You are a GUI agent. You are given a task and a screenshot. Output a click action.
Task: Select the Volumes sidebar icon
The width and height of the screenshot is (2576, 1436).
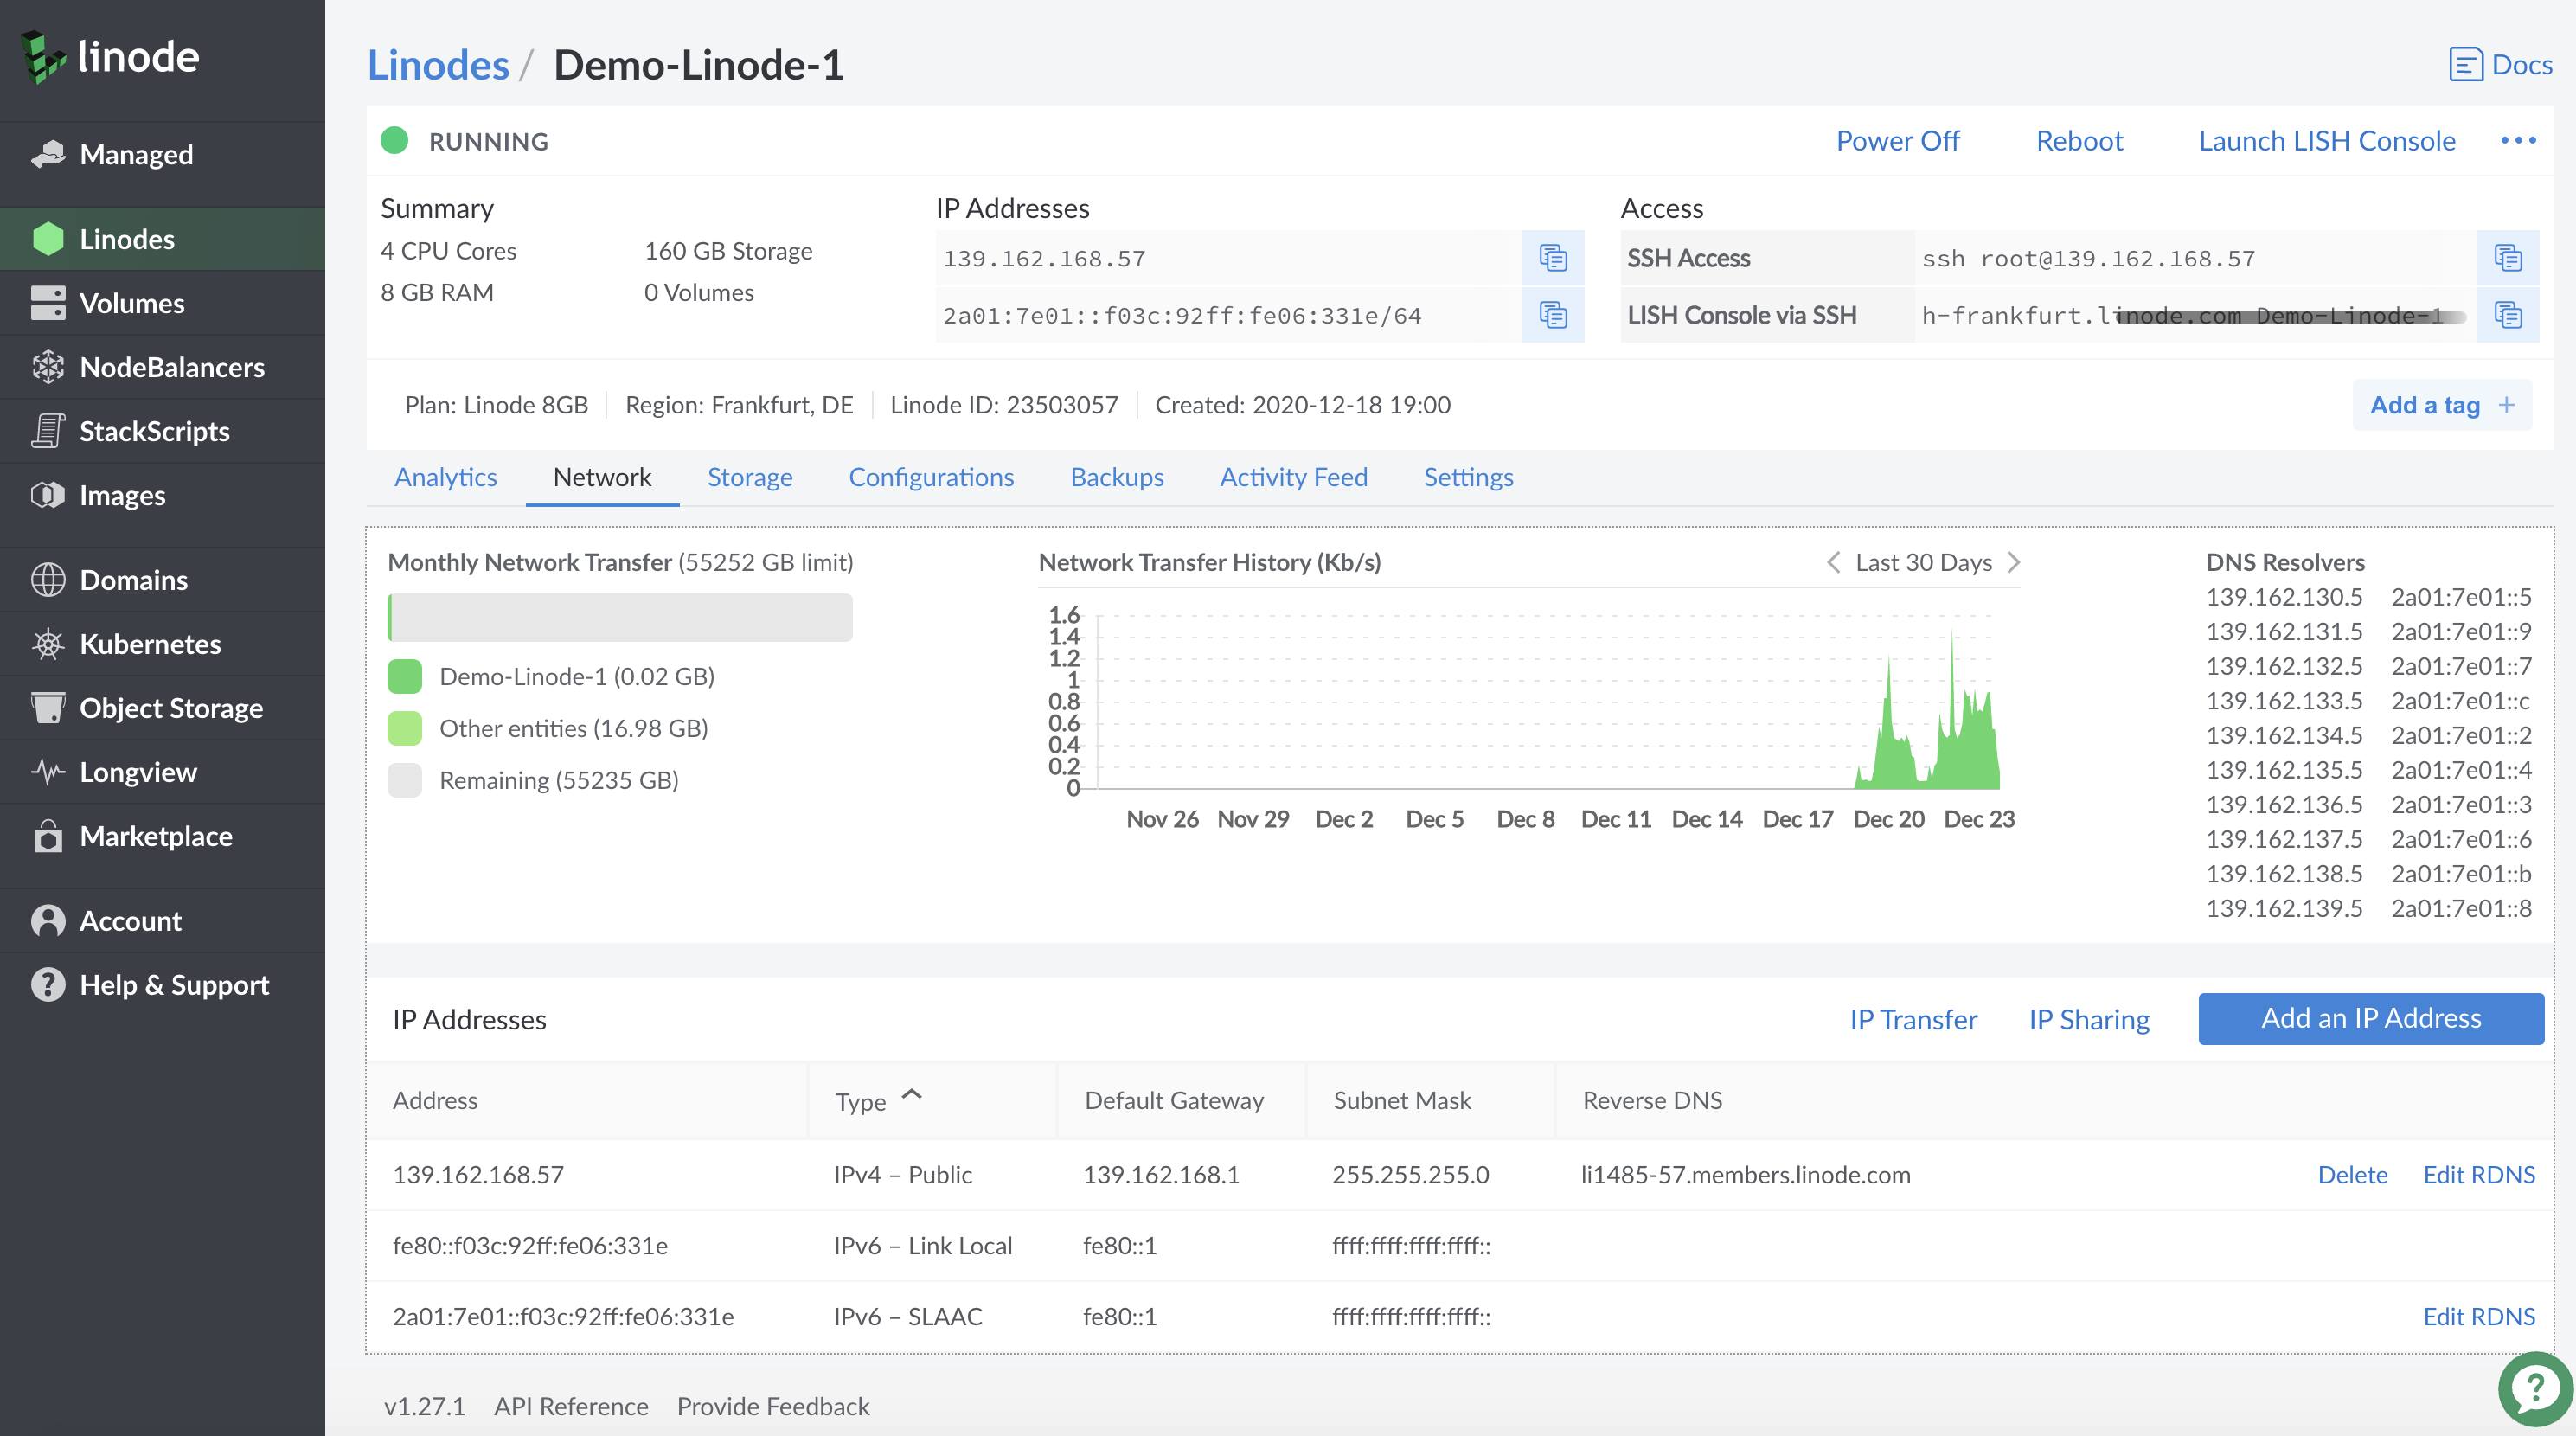tap(47, 302)
